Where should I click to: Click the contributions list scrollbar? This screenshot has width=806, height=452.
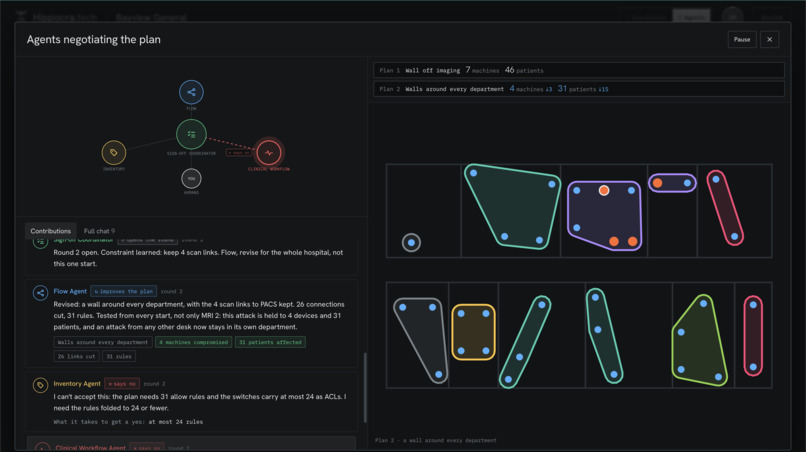point(365,387)
